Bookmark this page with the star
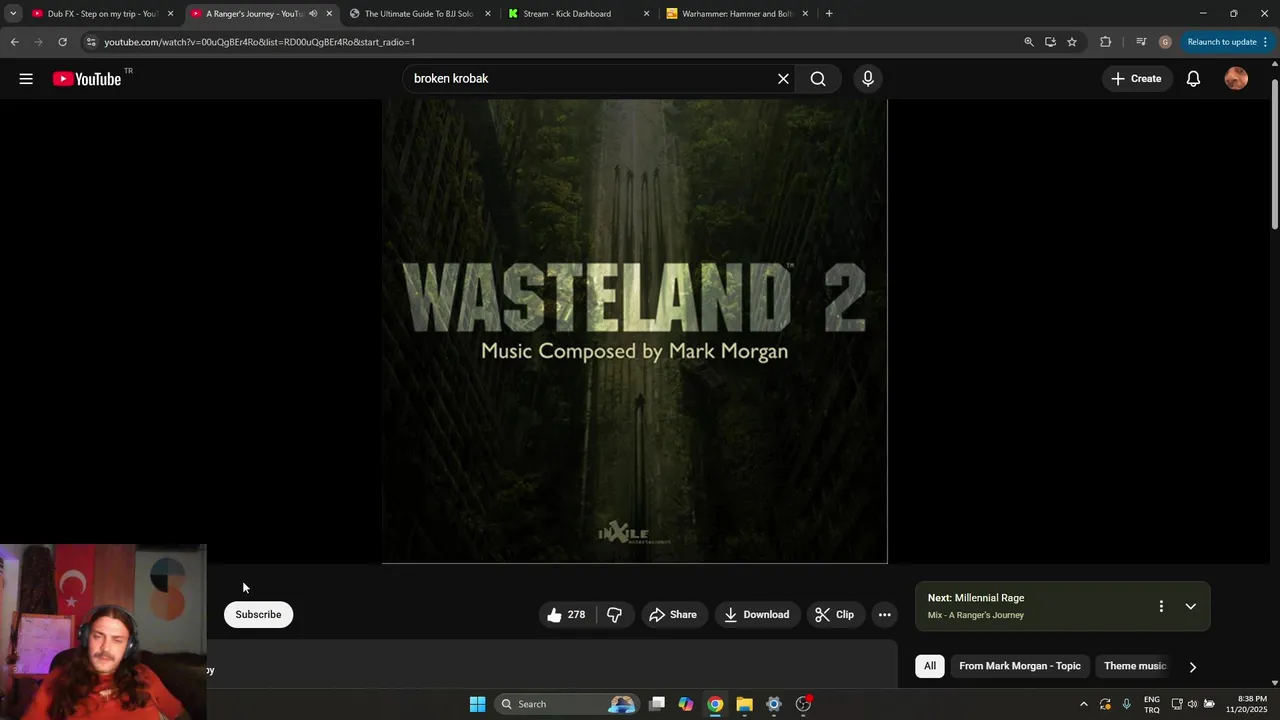Viewport: 1280px width, 720px height. click(x=1072, y=42)
